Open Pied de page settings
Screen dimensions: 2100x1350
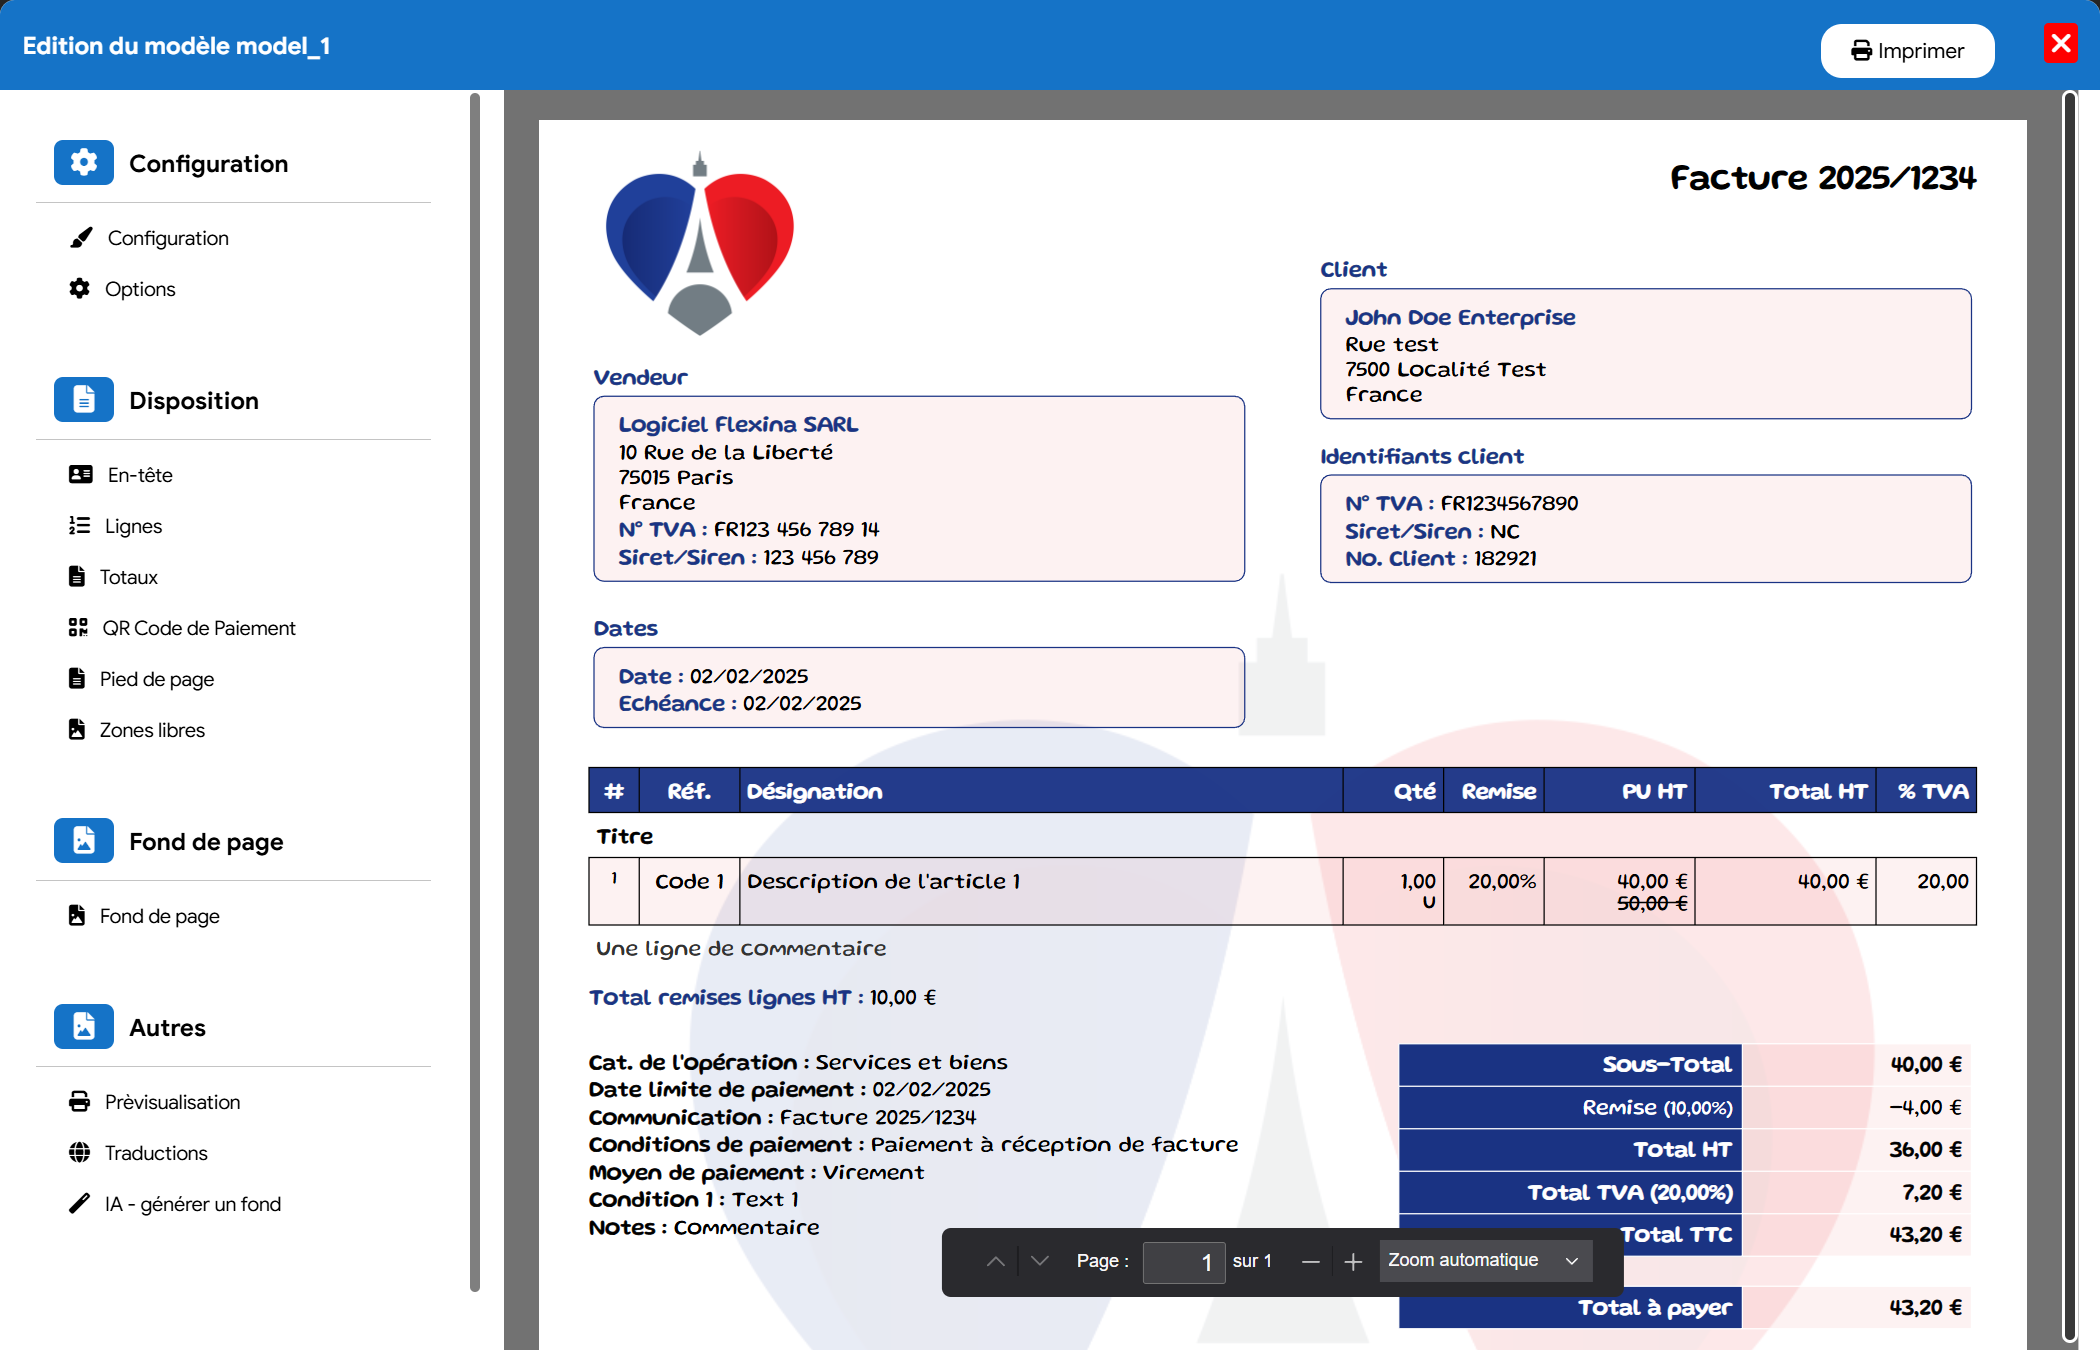click(x=157, y=679)
